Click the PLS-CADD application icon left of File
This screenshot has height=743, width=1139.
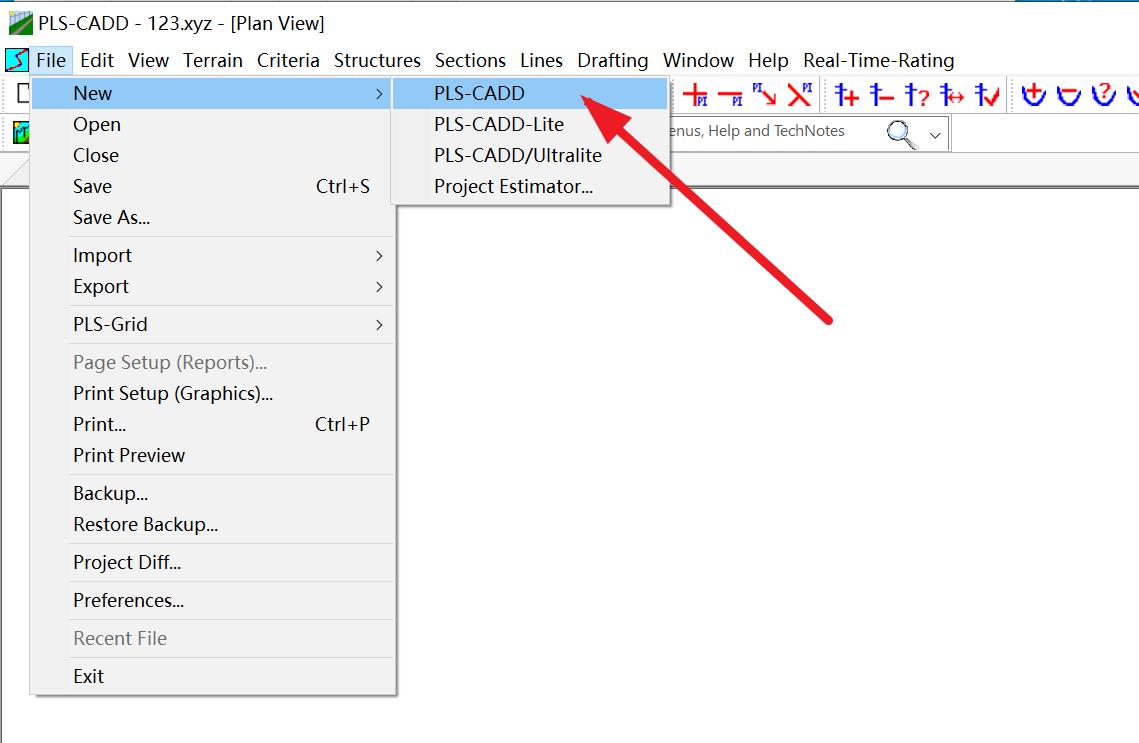click(x=17, y=60)
